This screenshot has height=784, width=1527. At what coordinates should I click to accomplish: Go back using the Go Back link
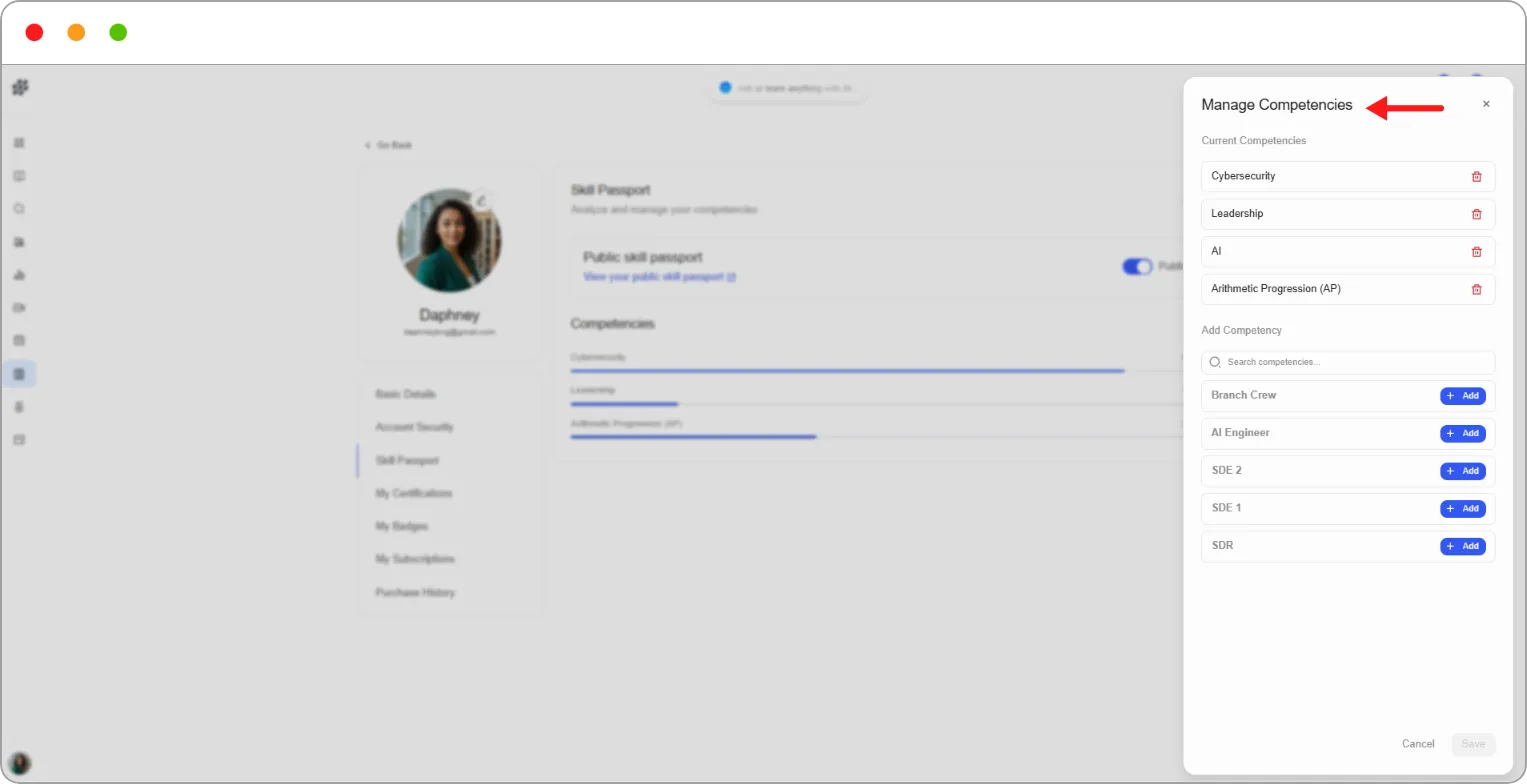tap(388, 145)
